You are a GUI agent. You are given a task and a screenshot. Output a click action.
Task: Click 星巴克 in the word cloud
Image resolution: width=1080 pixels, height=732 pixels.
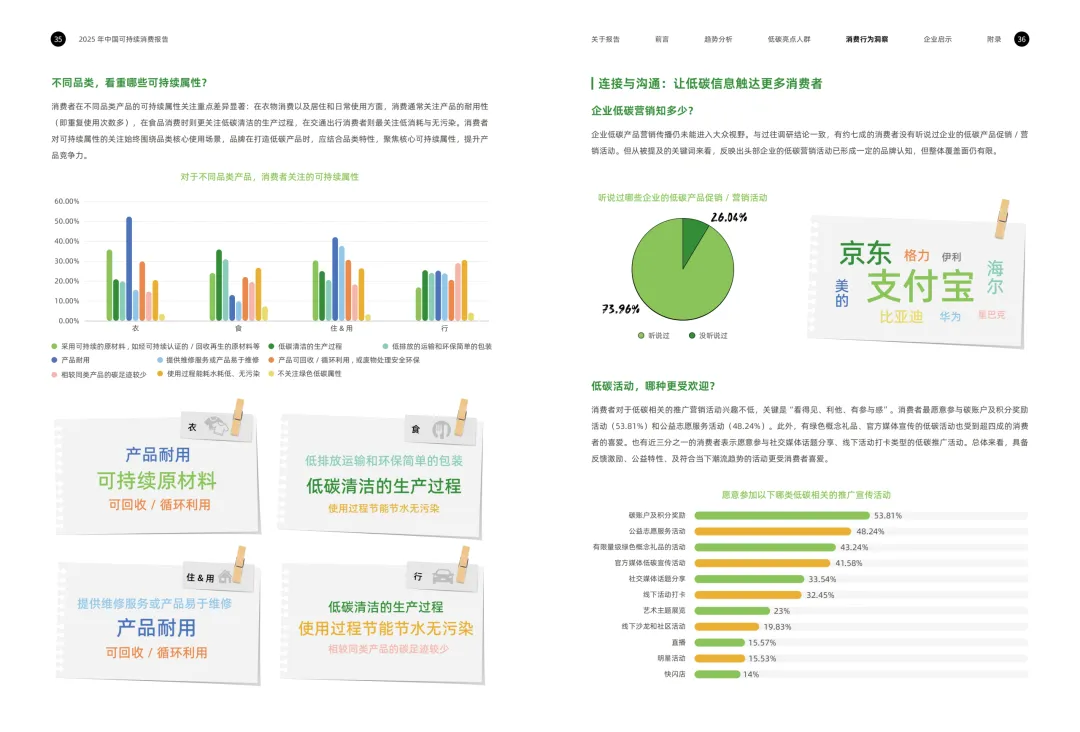[x=991, y=315]
